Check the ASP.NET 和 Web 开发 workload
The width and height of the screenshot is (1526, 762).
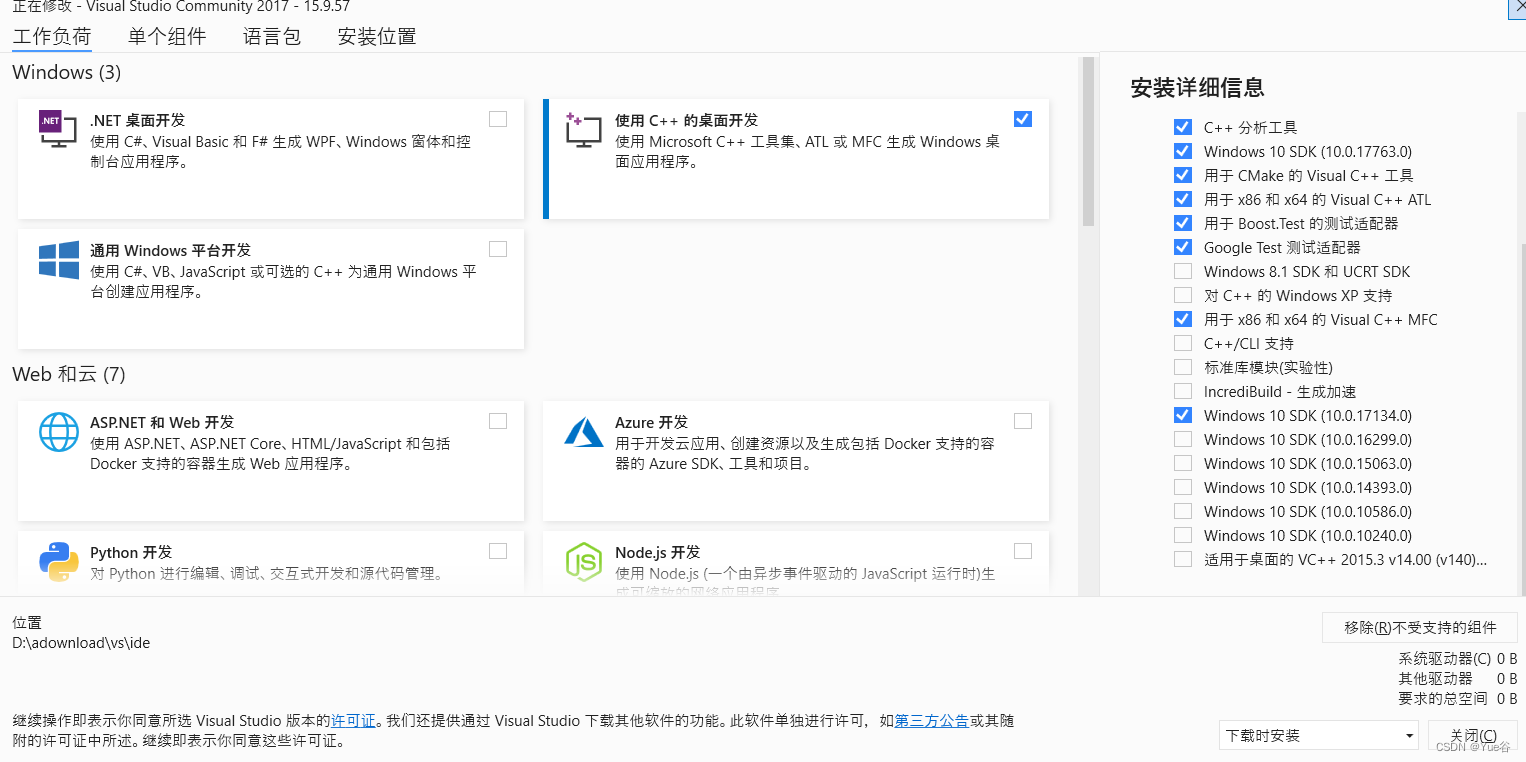click(498, 421)
